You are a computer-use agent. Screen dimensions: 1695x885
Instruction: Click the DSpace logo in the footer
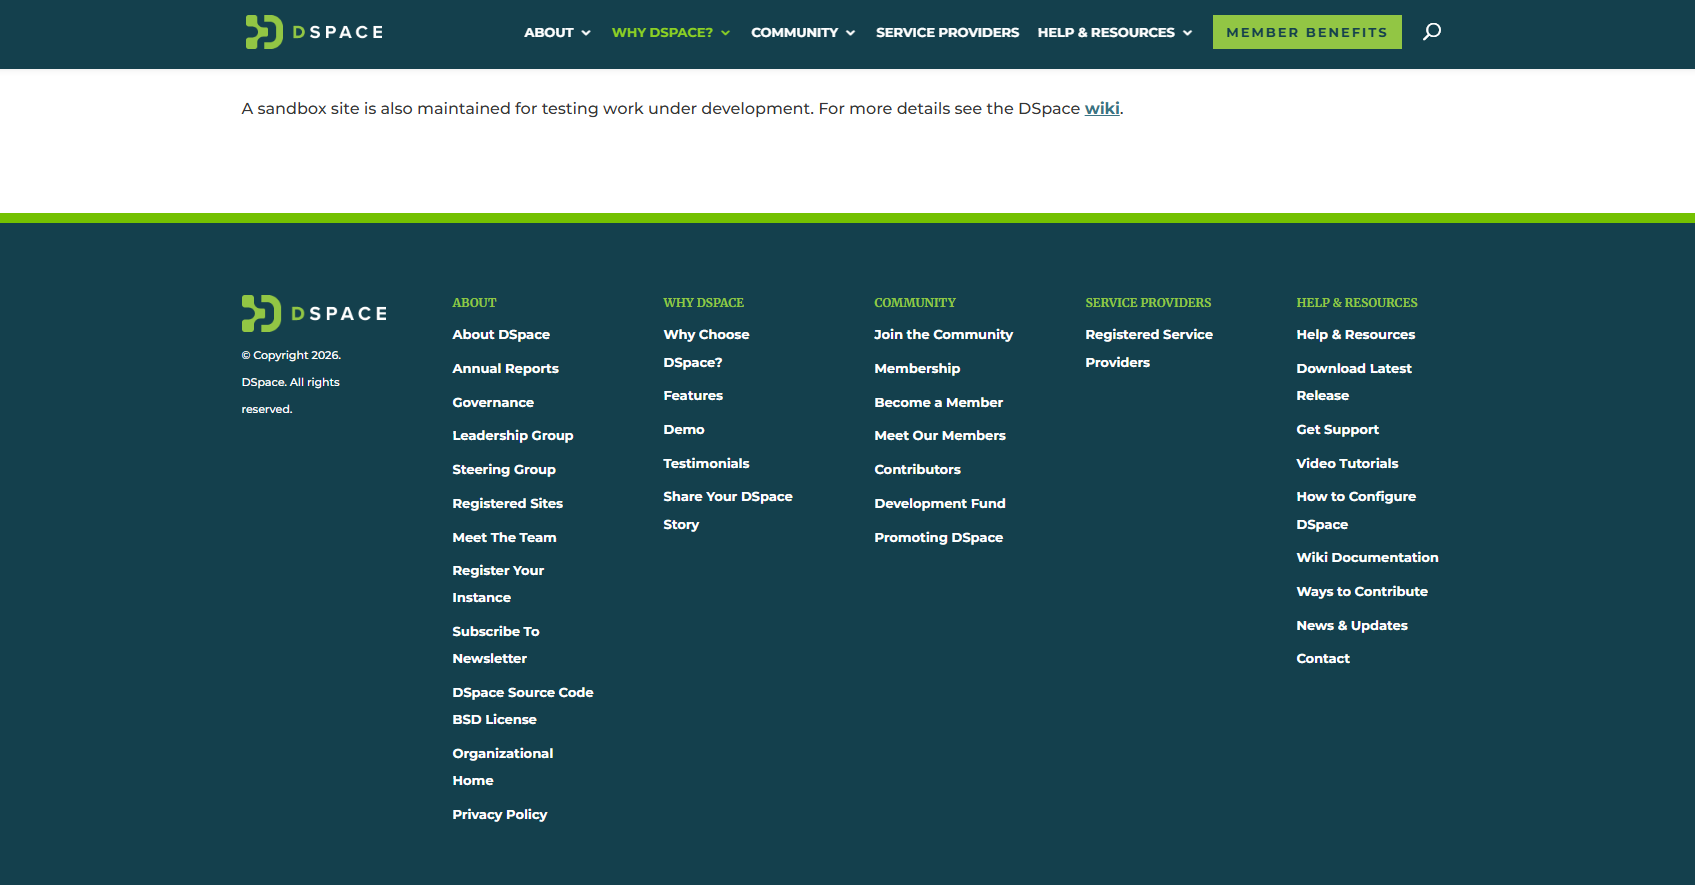tap(314, 313)
